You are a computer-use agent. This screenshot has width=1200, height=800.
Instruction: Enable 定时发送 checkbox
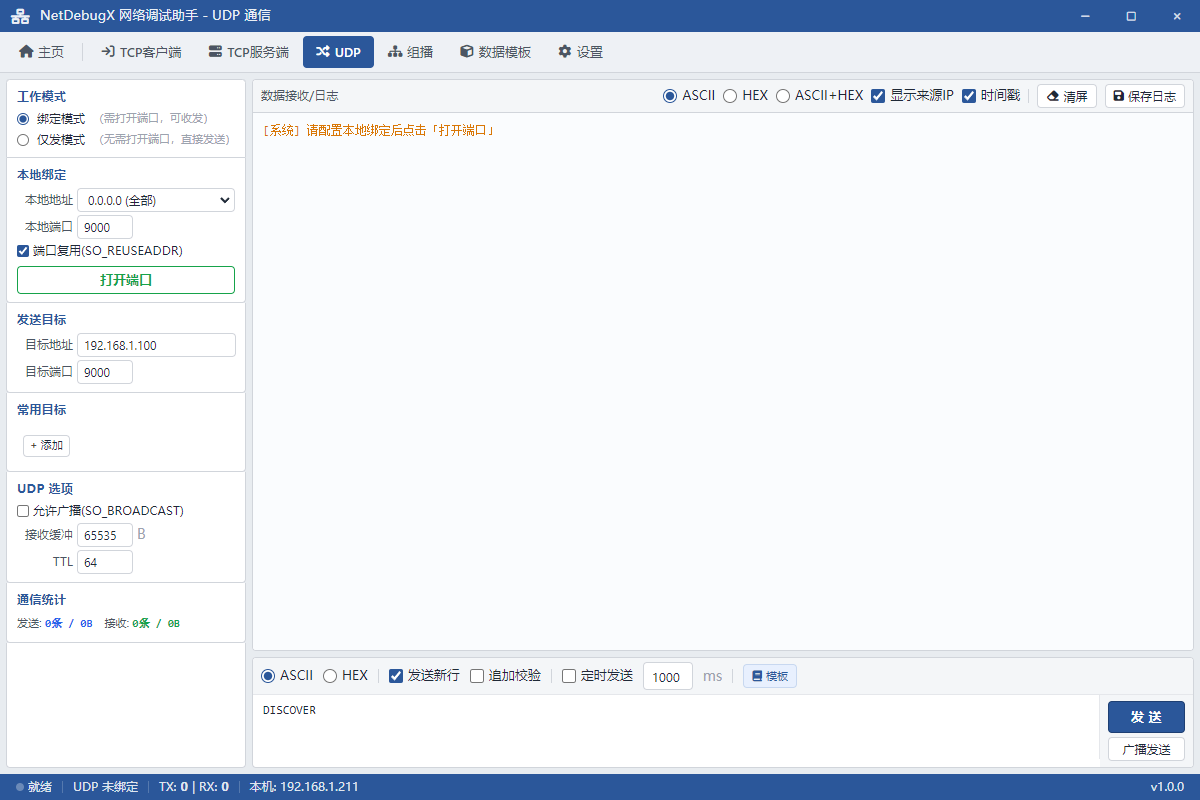click(x=569, y=676)
